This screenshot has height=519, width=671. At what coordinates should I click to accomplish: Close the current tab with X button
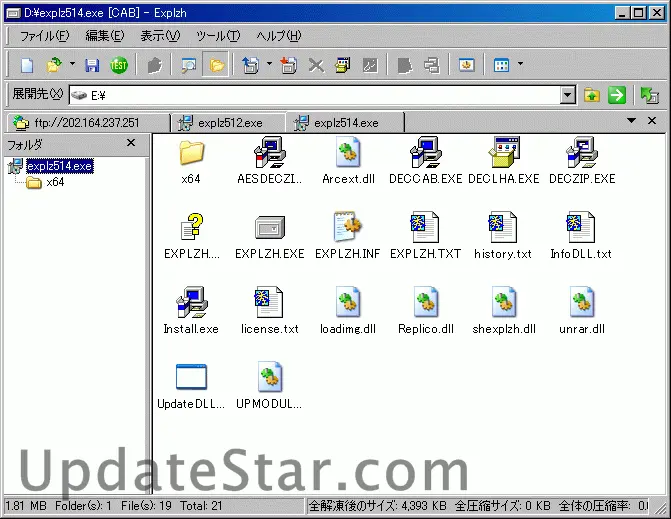[x=652, y=121]
